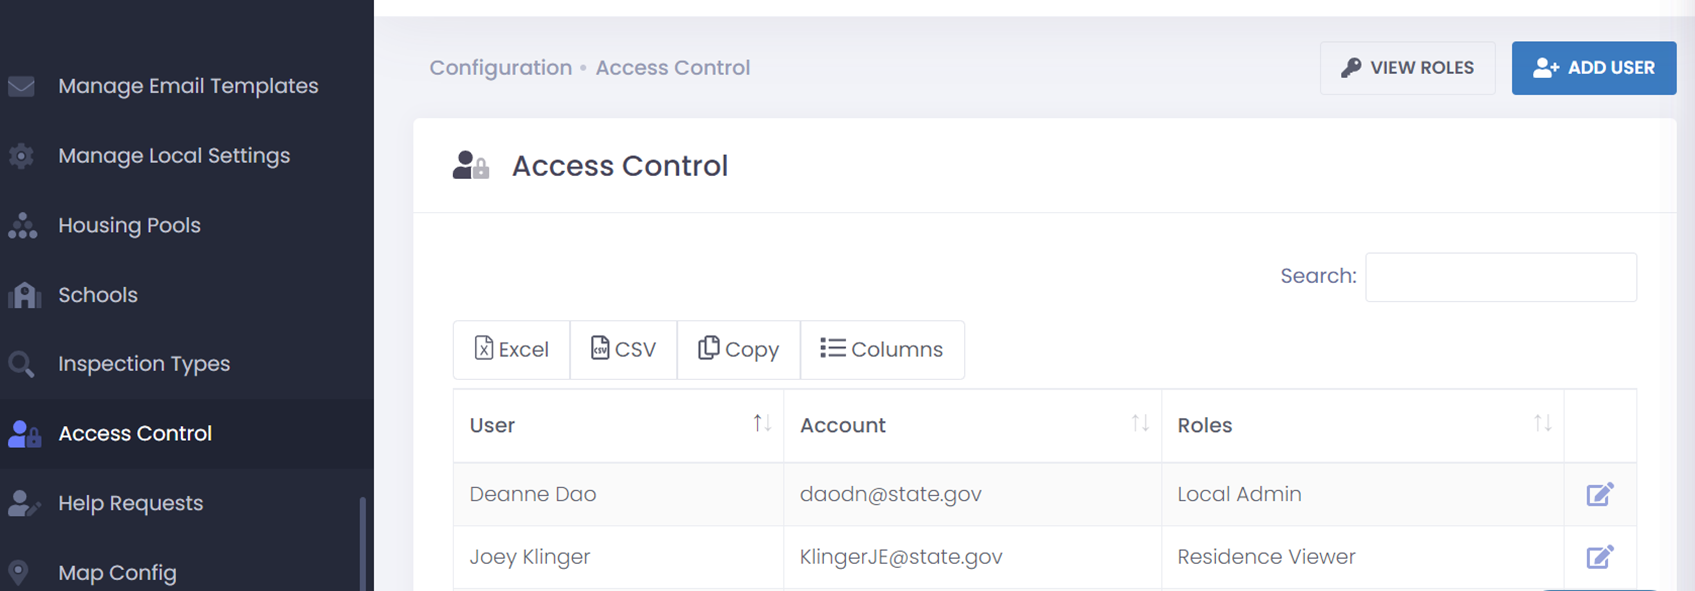Sort table by Account column arrows
This screenshot has height=591, width=1695.
pyautogui.click(x=1140, y=424)
